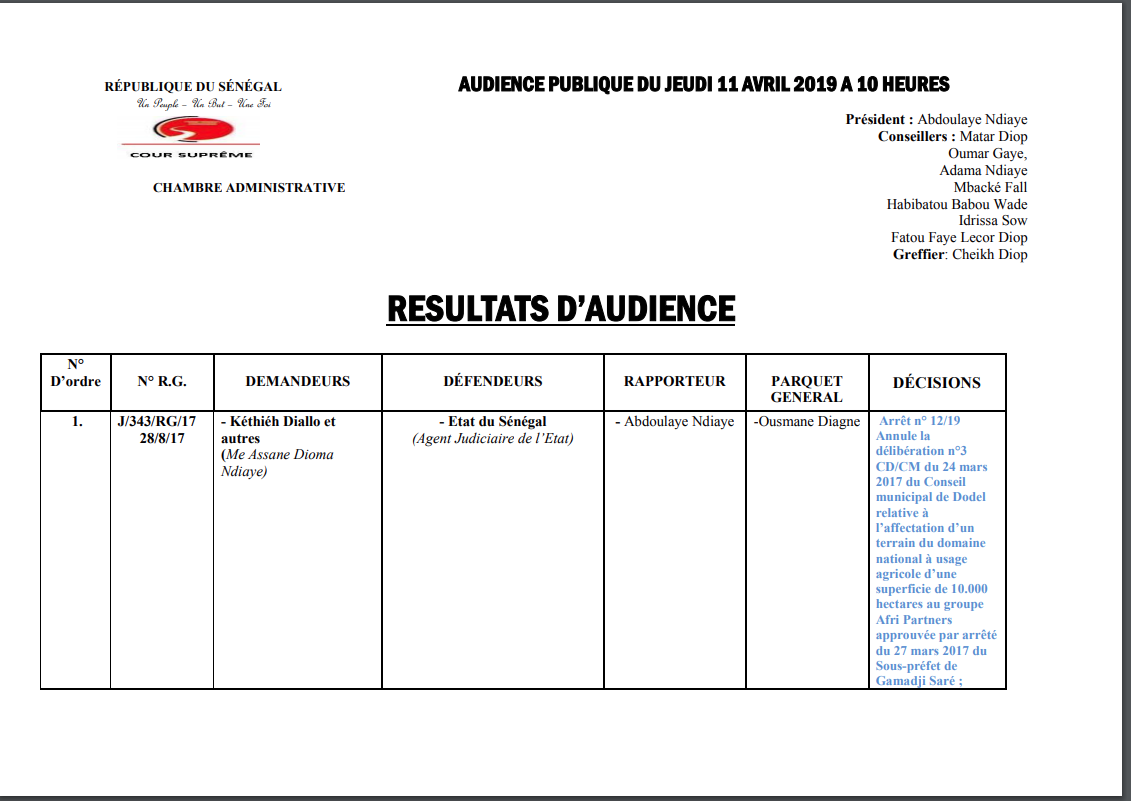Select the case number J/343/RG/17
Image resolution: width=1131 pixels, height=801 pixels.
(x=162, y=421)
